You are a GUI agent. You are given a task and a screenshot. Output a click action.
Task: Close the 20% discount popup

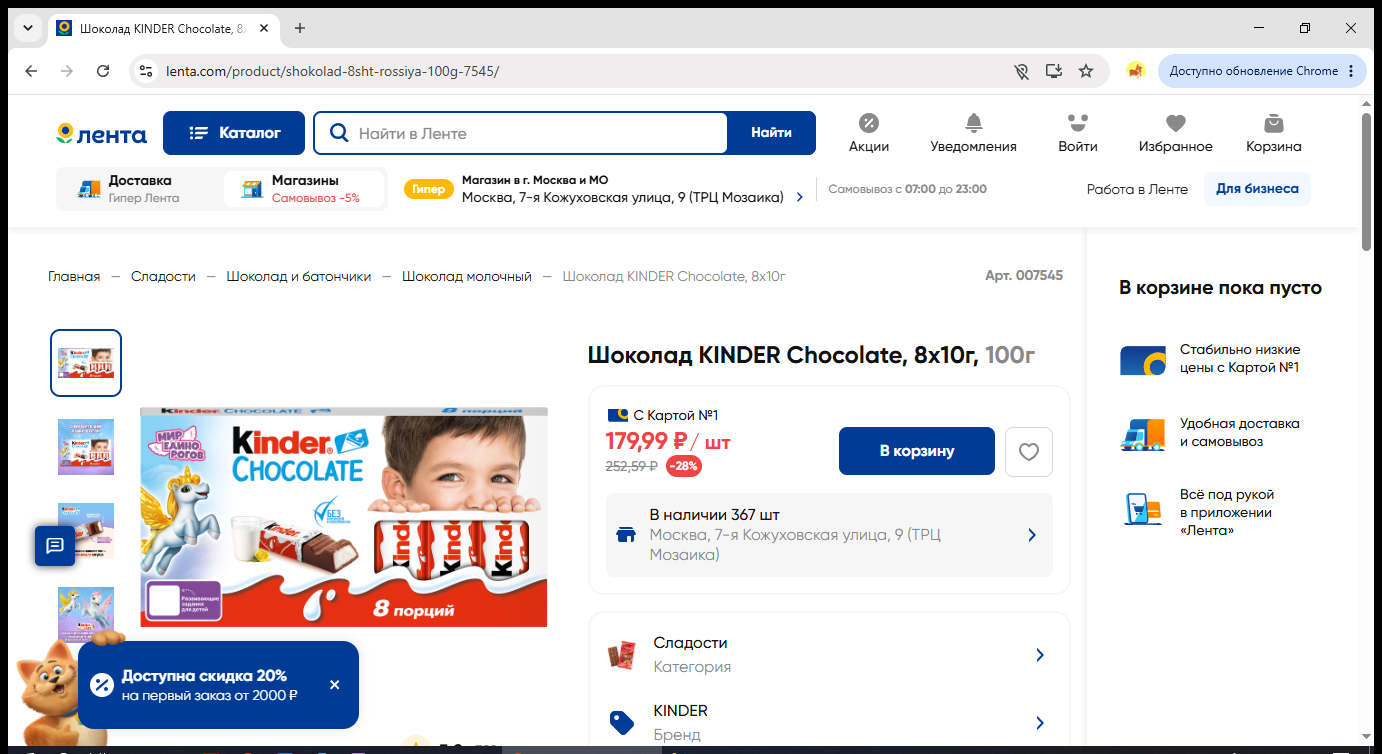(334, 685)
